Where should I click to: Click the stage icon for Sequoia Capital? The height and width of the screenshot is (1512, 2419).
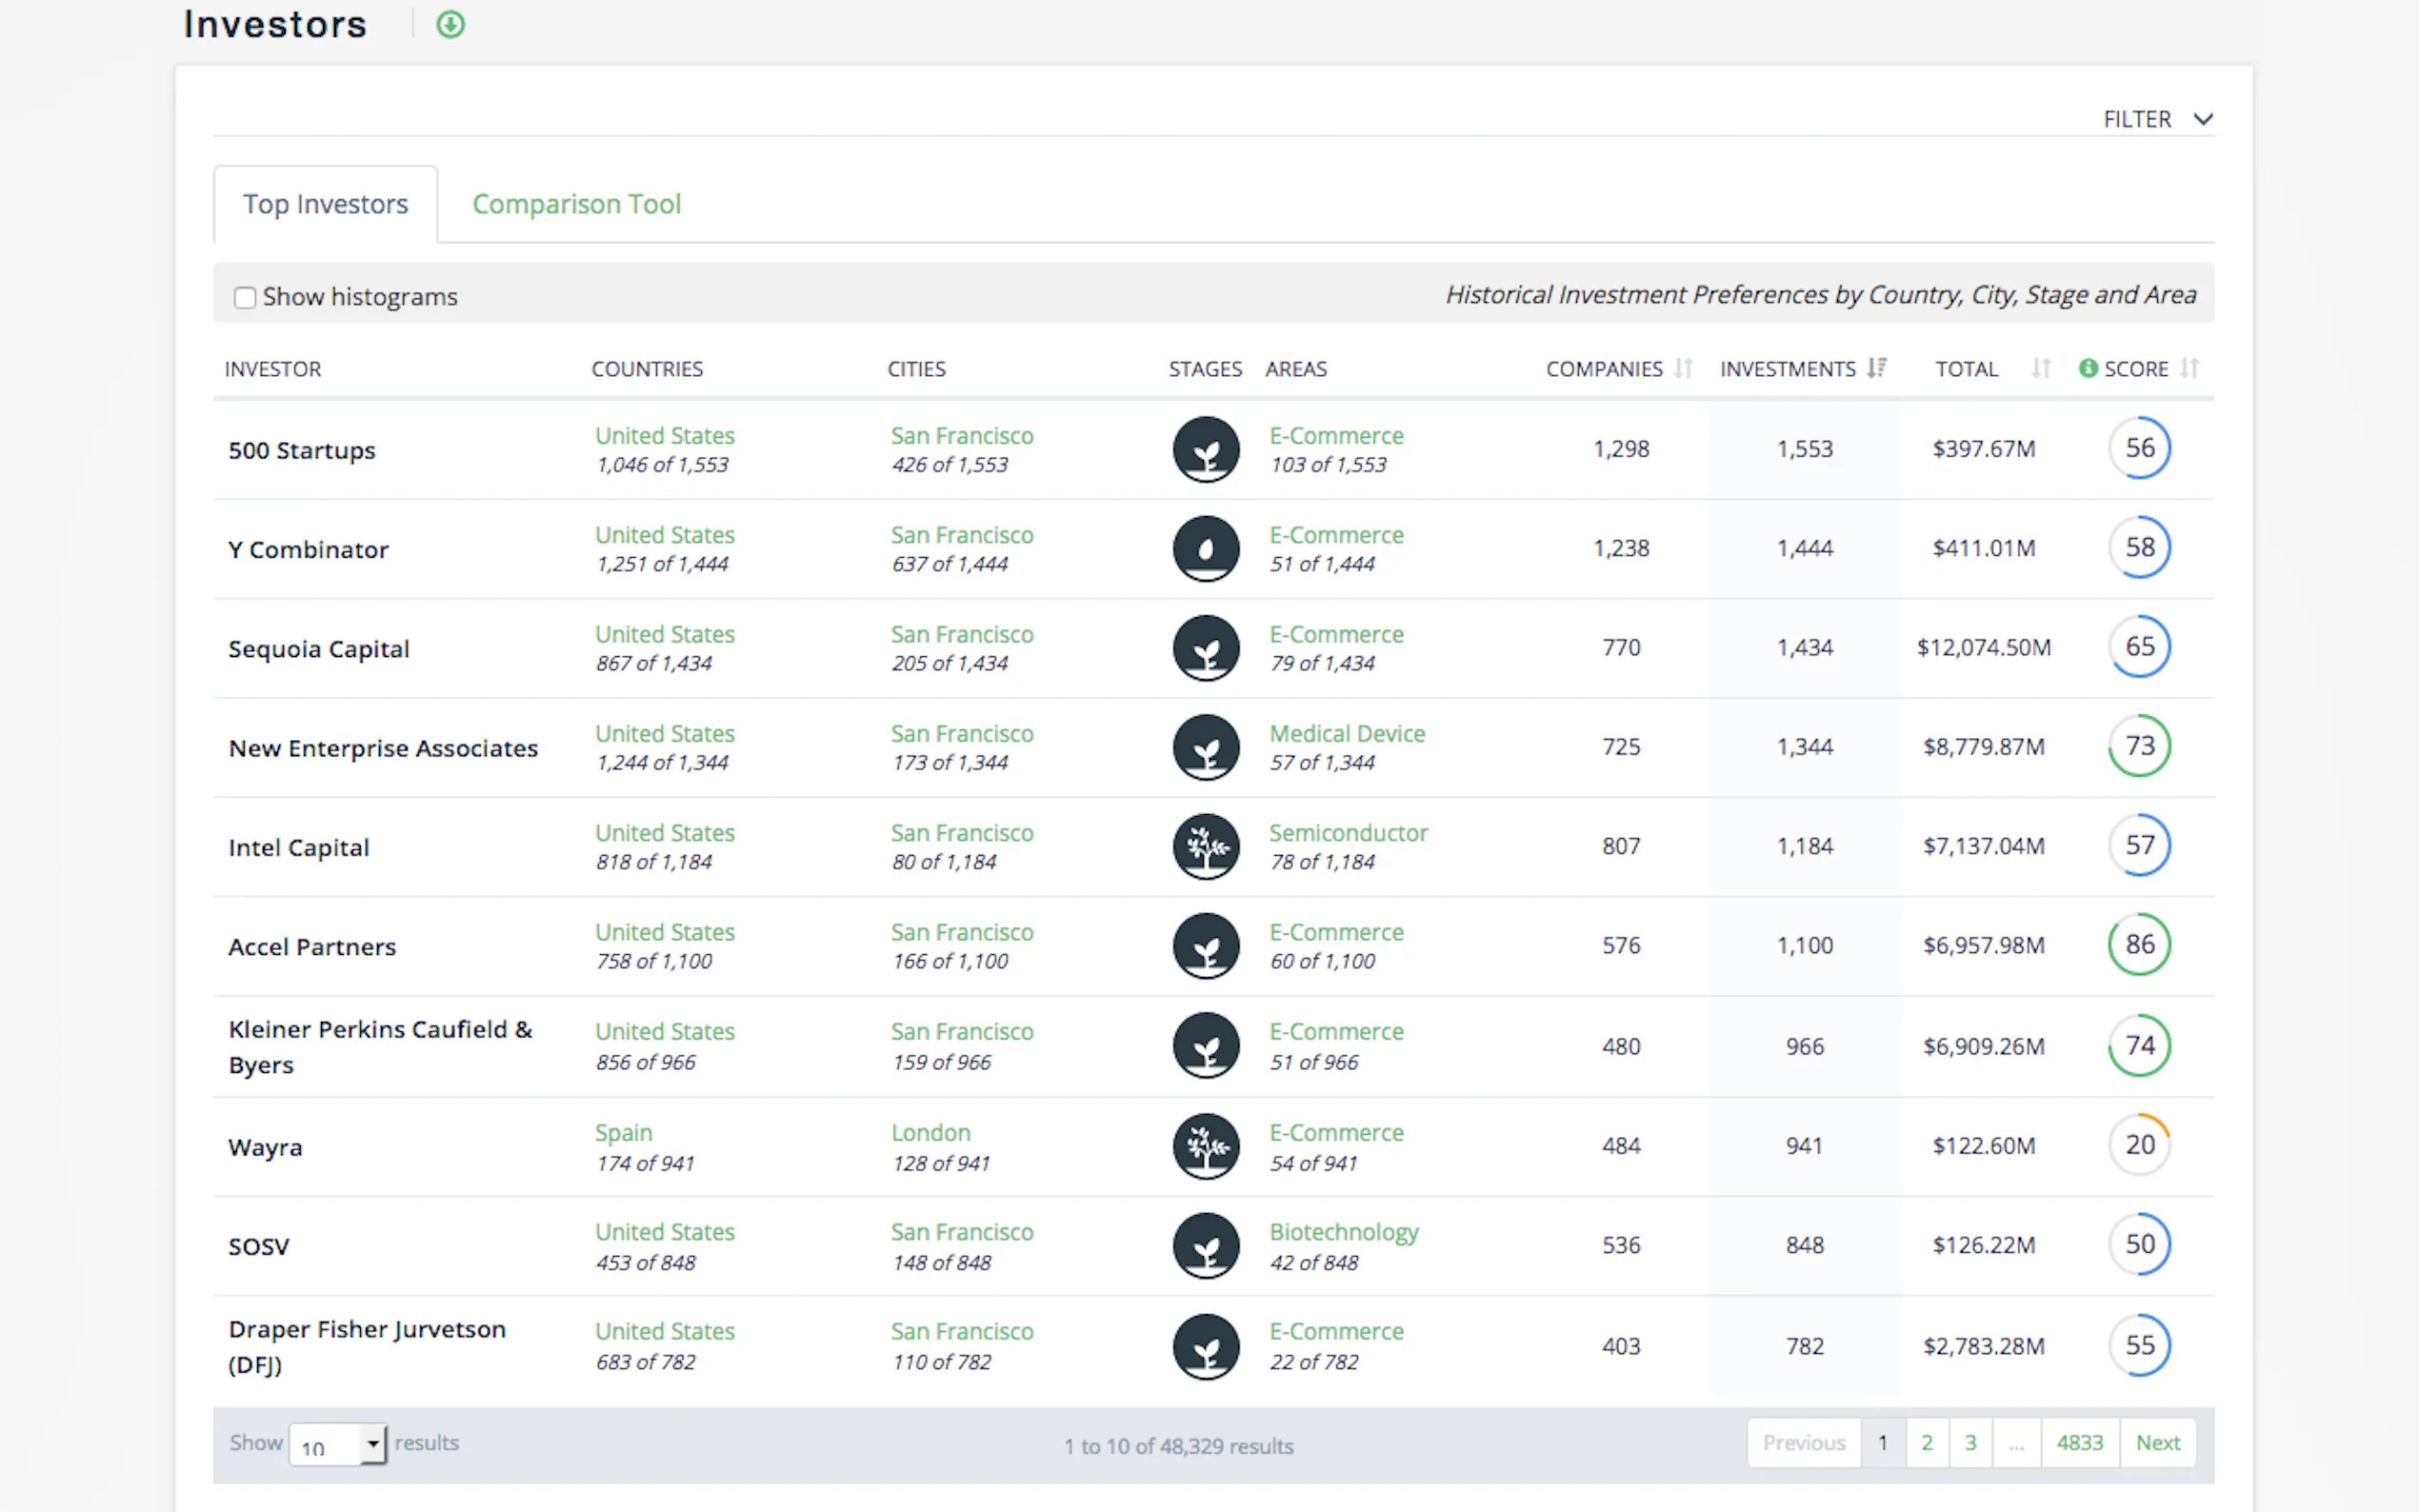pyautogui.click(x=1206, y=648)
